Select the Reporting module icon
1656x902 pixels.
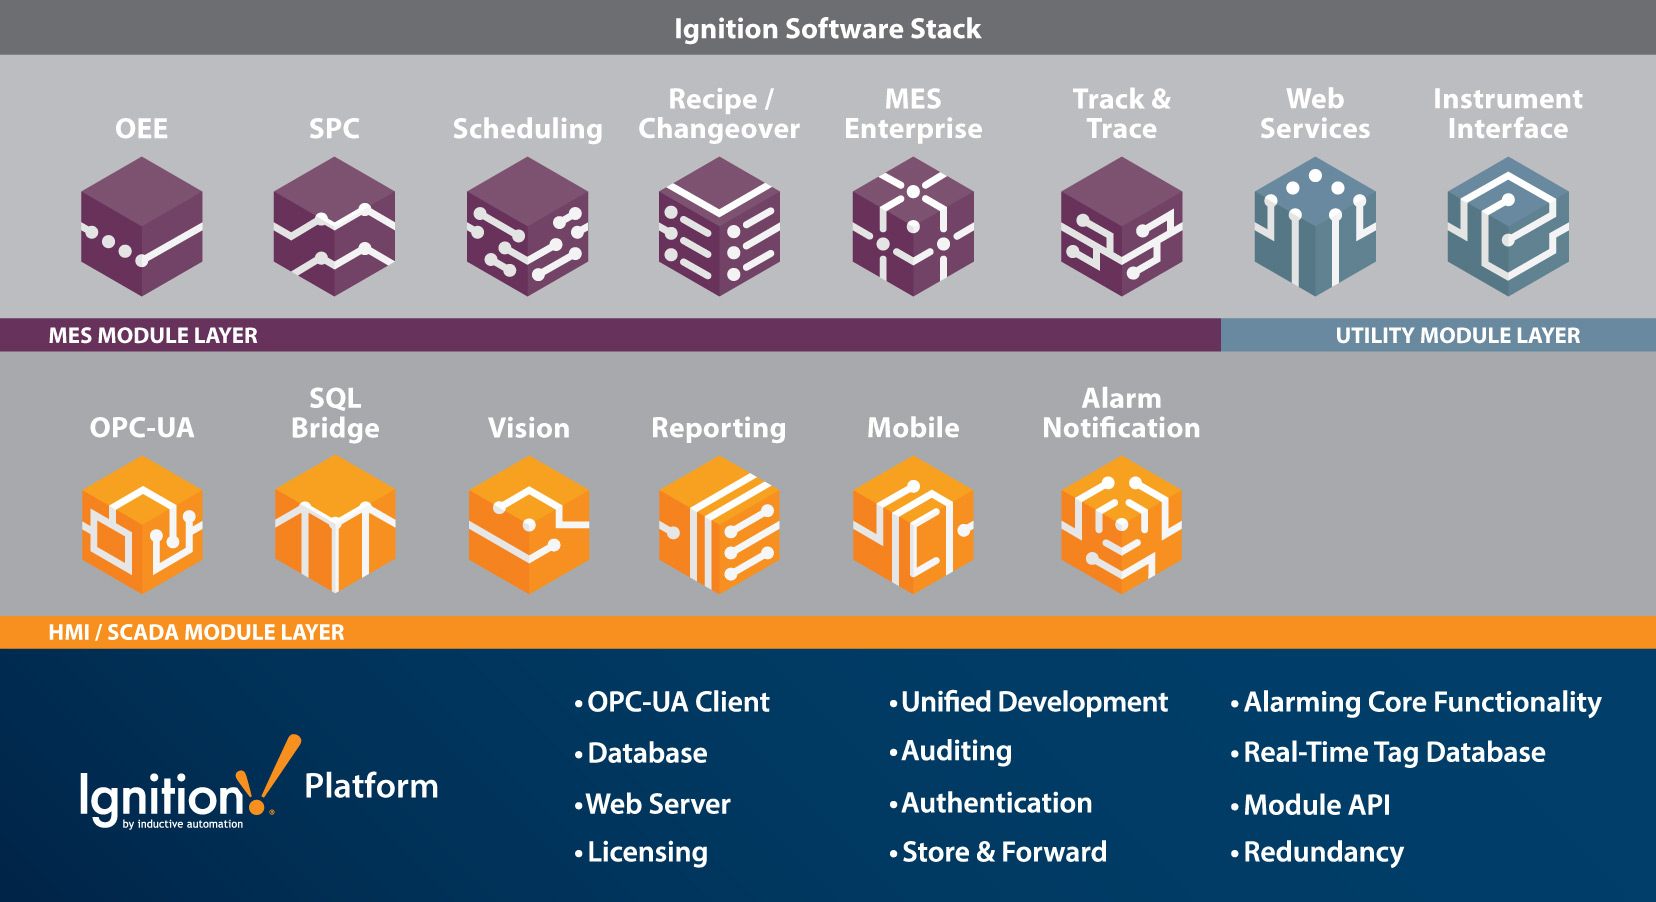click(719, 527)
